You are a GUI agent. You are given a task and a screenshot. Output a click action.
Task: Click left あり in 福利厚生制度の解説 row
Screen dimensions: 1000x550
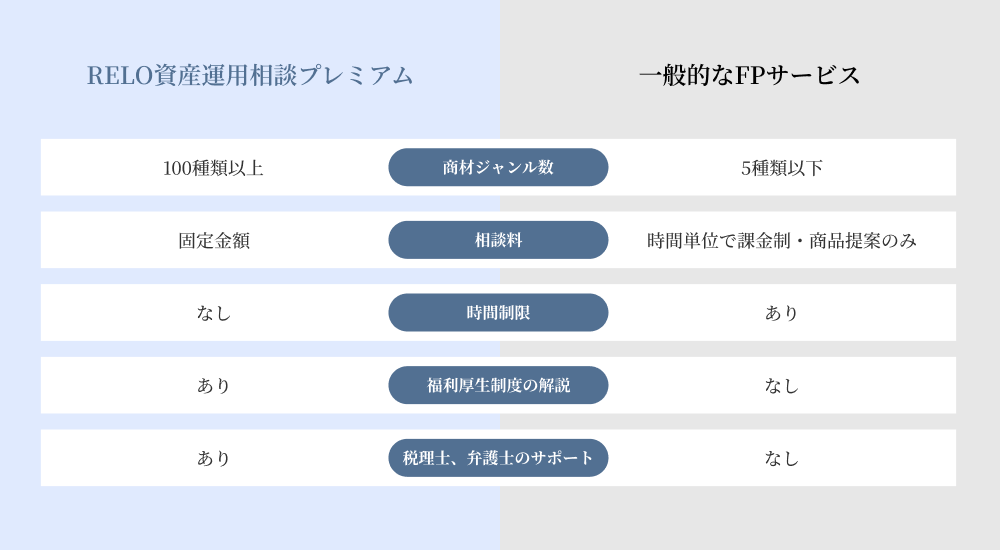click(x=213, y=385)
